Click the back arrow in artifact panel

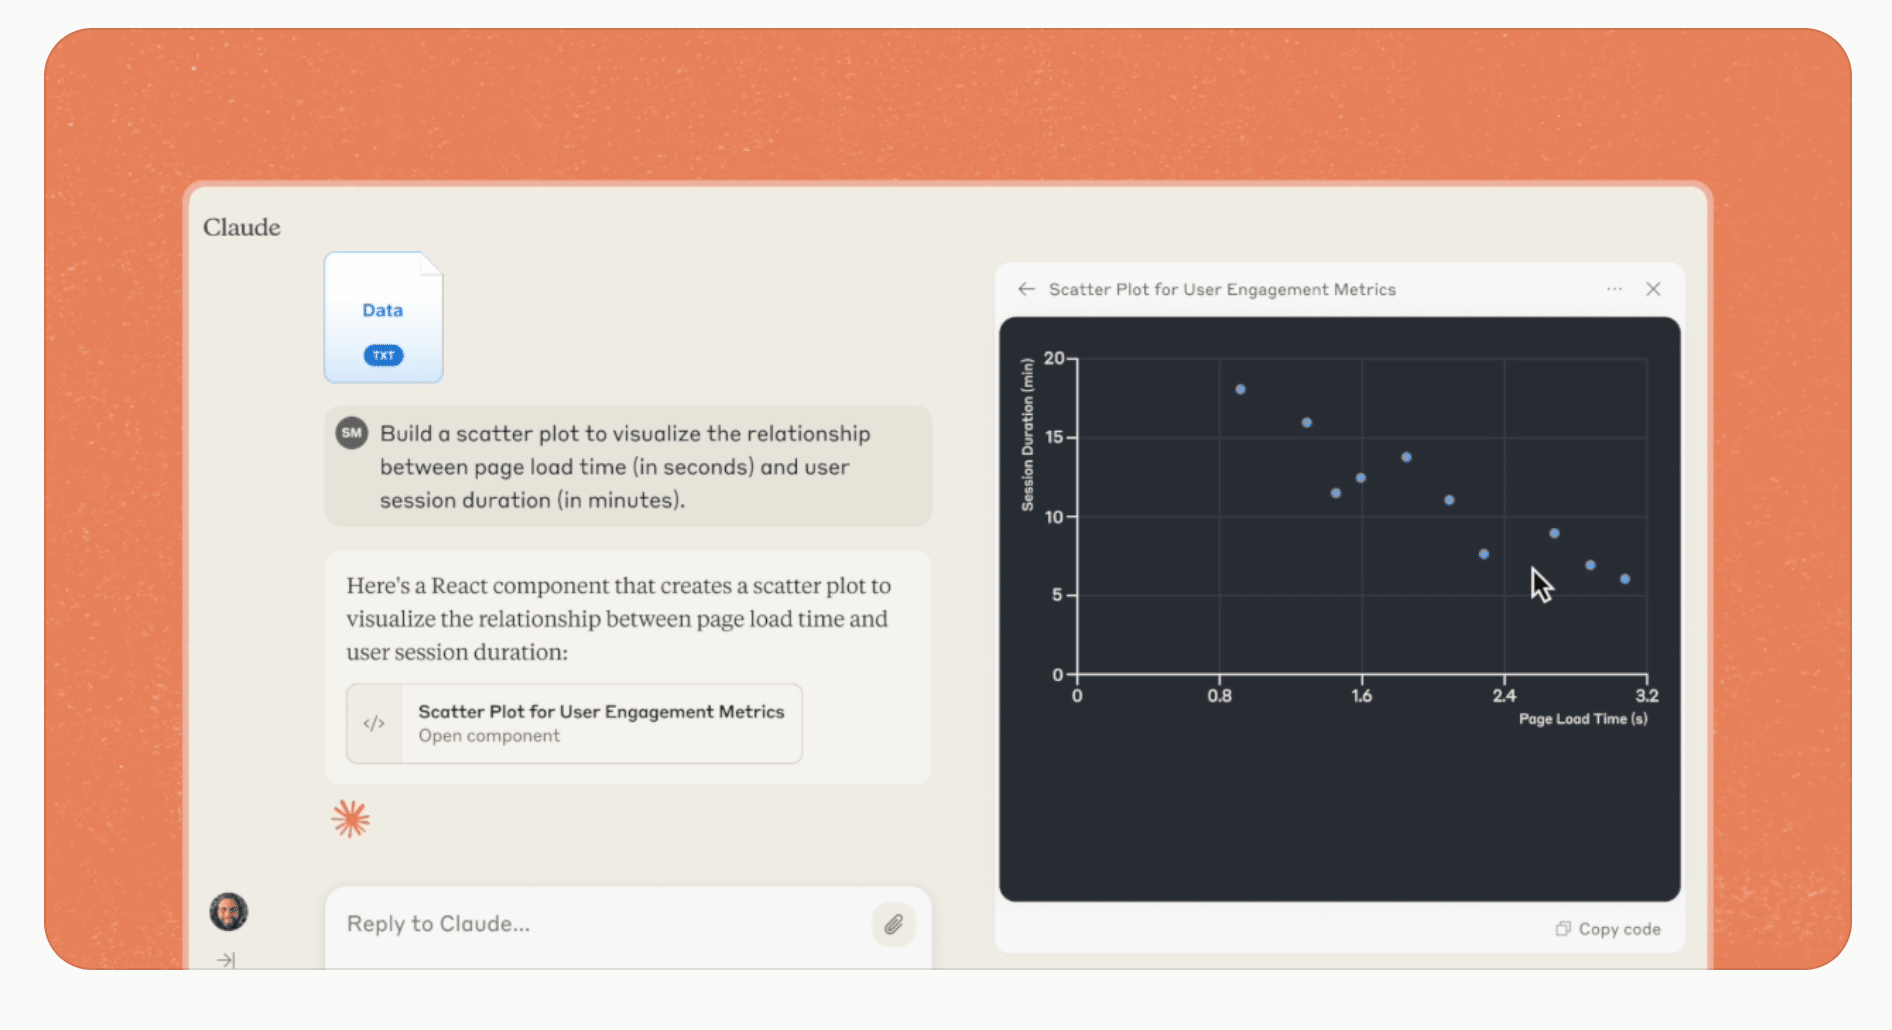(1026, 289)
